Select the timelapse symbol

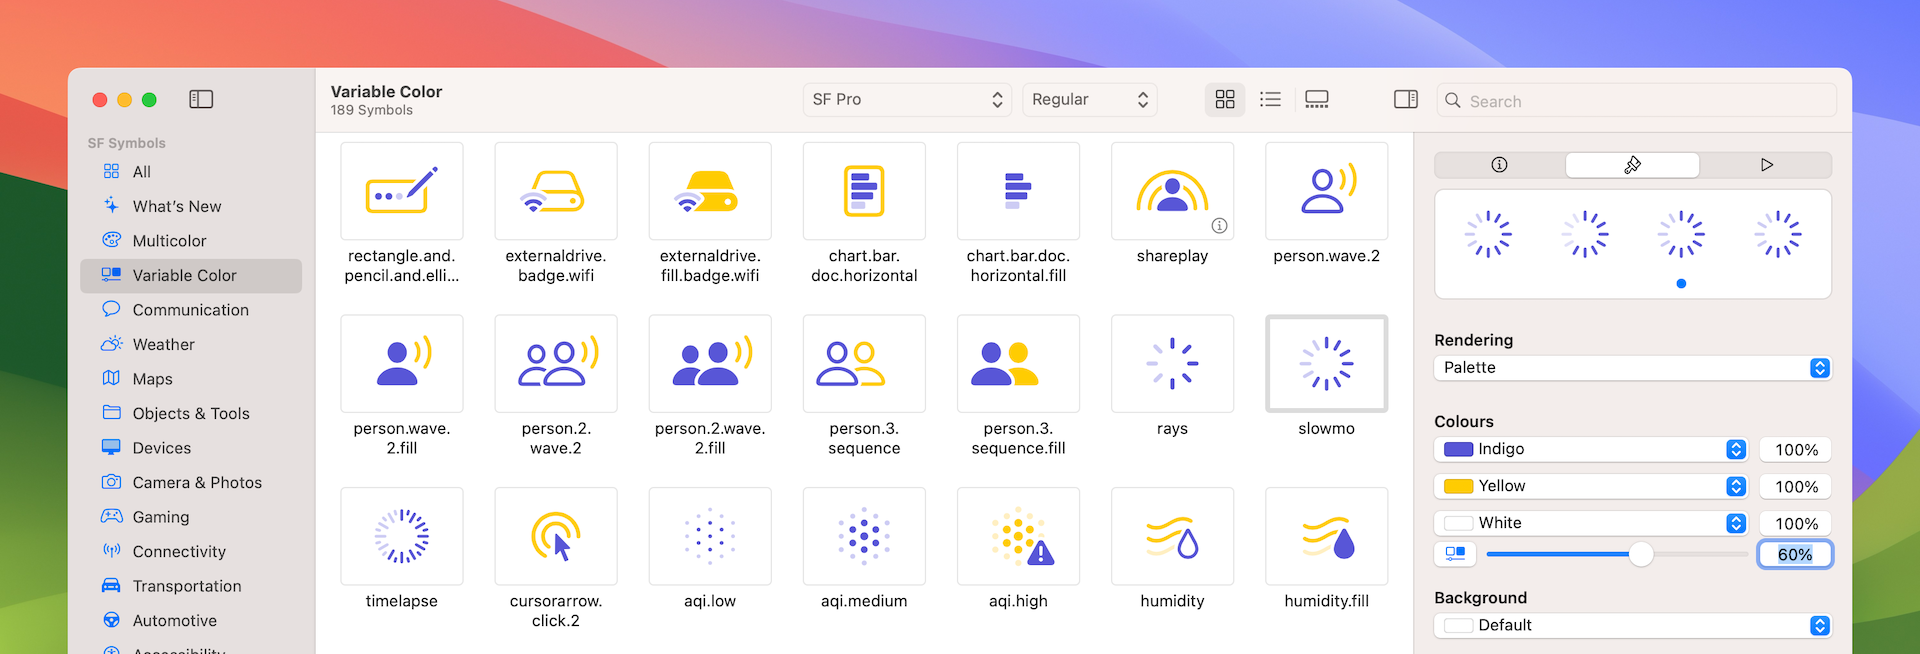click(x=402, y=536)
